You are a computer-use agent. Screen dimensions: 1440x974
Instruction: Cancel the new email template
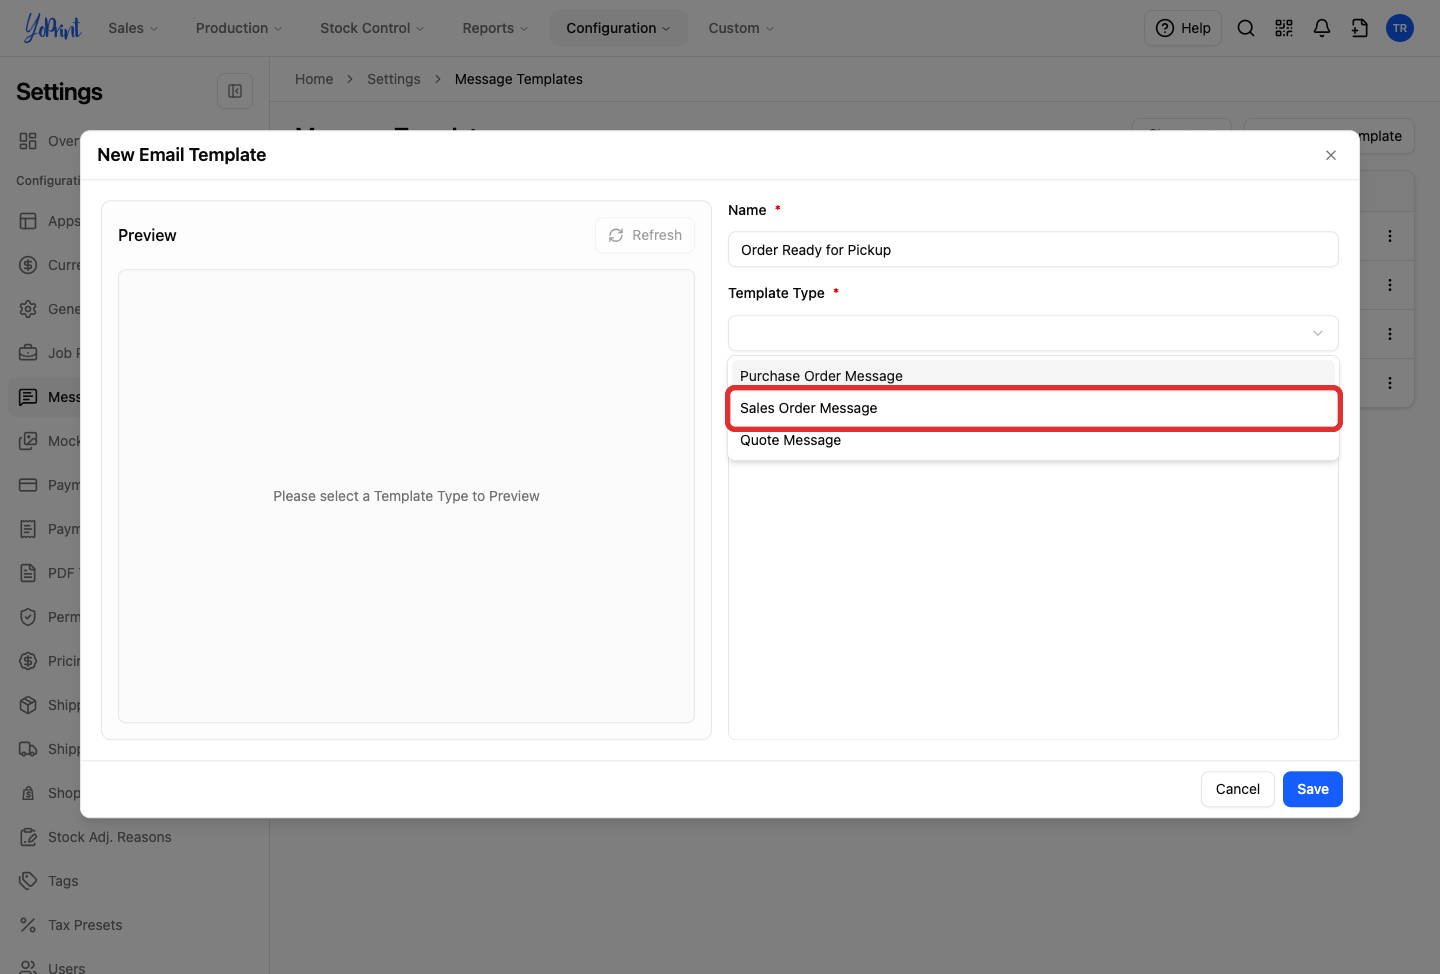pyautogui.click(x=1238, y=789)
